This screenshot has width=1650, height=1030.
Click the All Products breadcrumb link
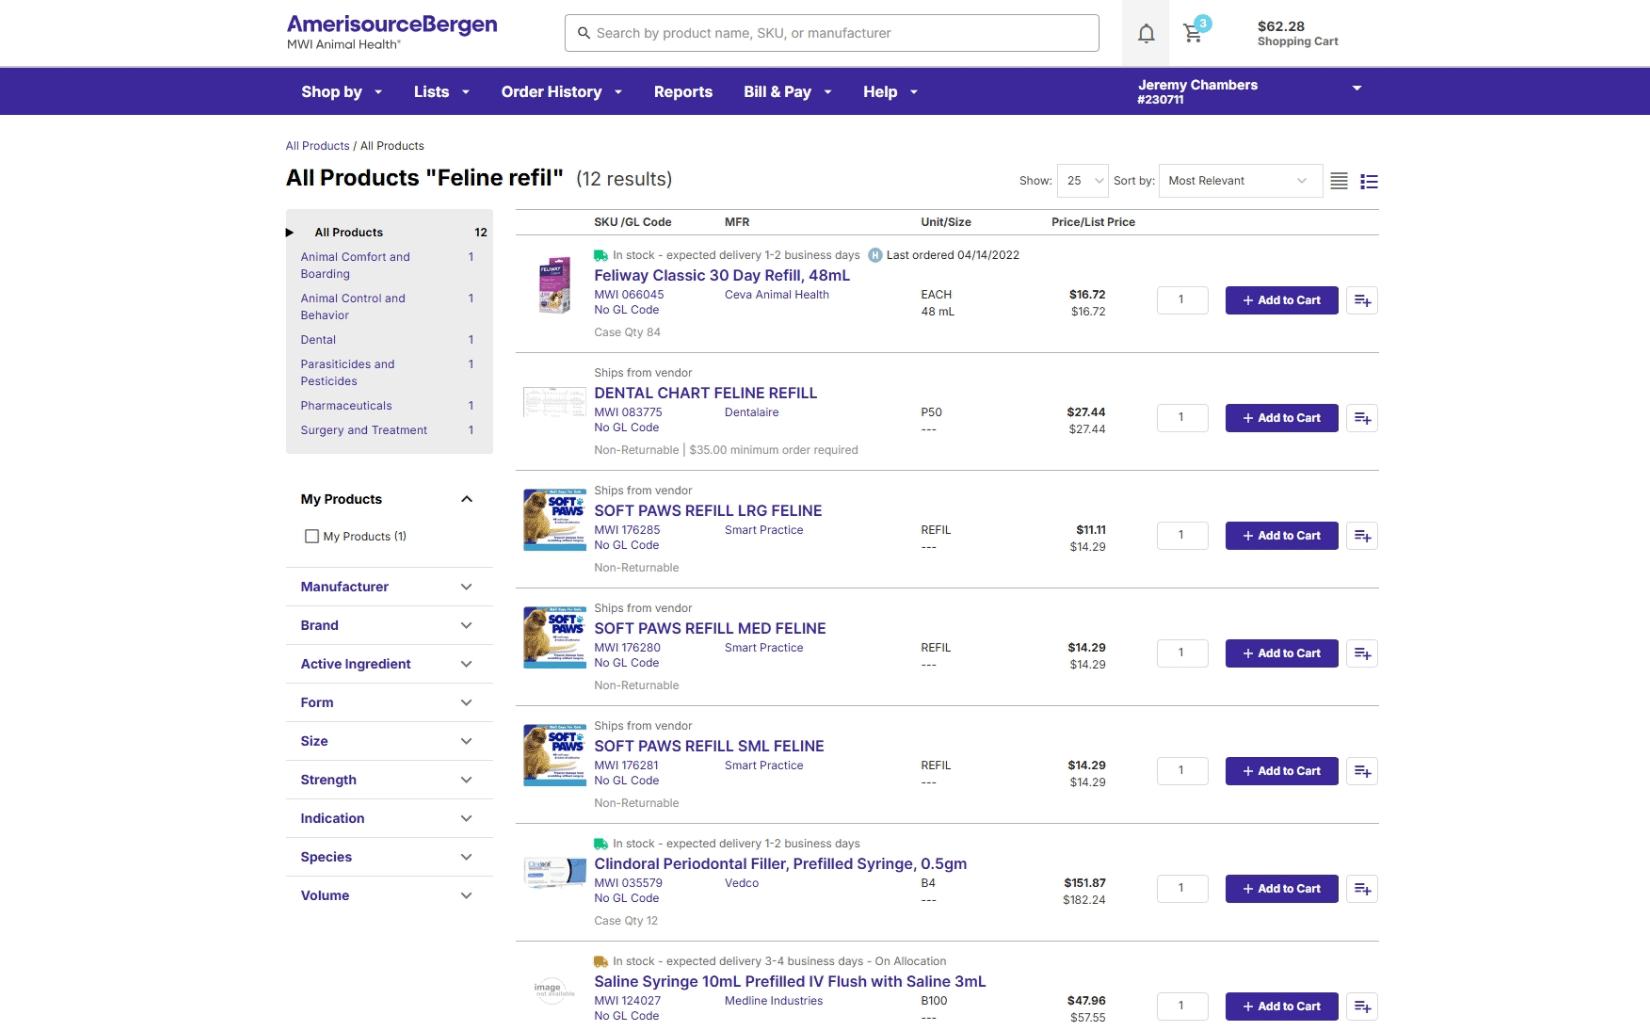(x=318, y=146)
